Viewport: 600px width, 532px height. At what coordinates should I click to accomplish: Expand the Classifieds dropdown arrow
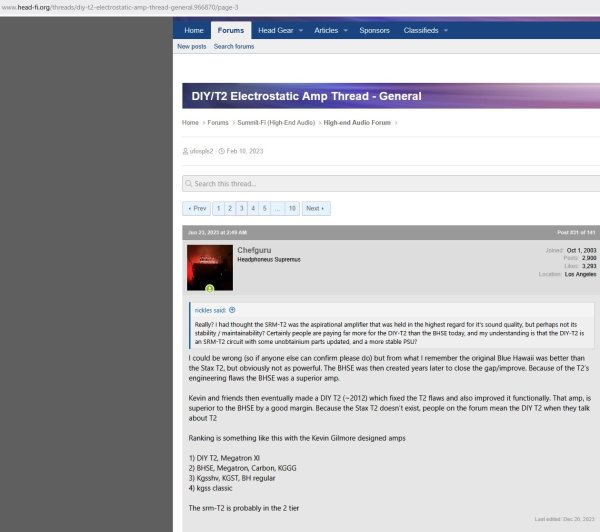446,30
